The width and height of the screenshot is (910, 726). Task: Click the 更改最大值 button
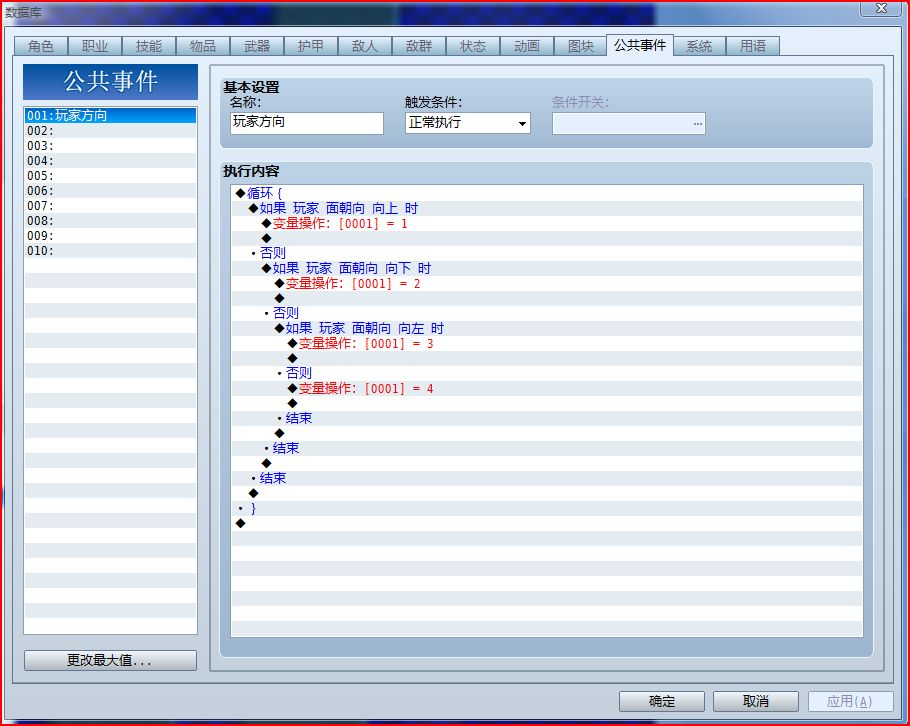pyautogui.click(x=110, y=660)
